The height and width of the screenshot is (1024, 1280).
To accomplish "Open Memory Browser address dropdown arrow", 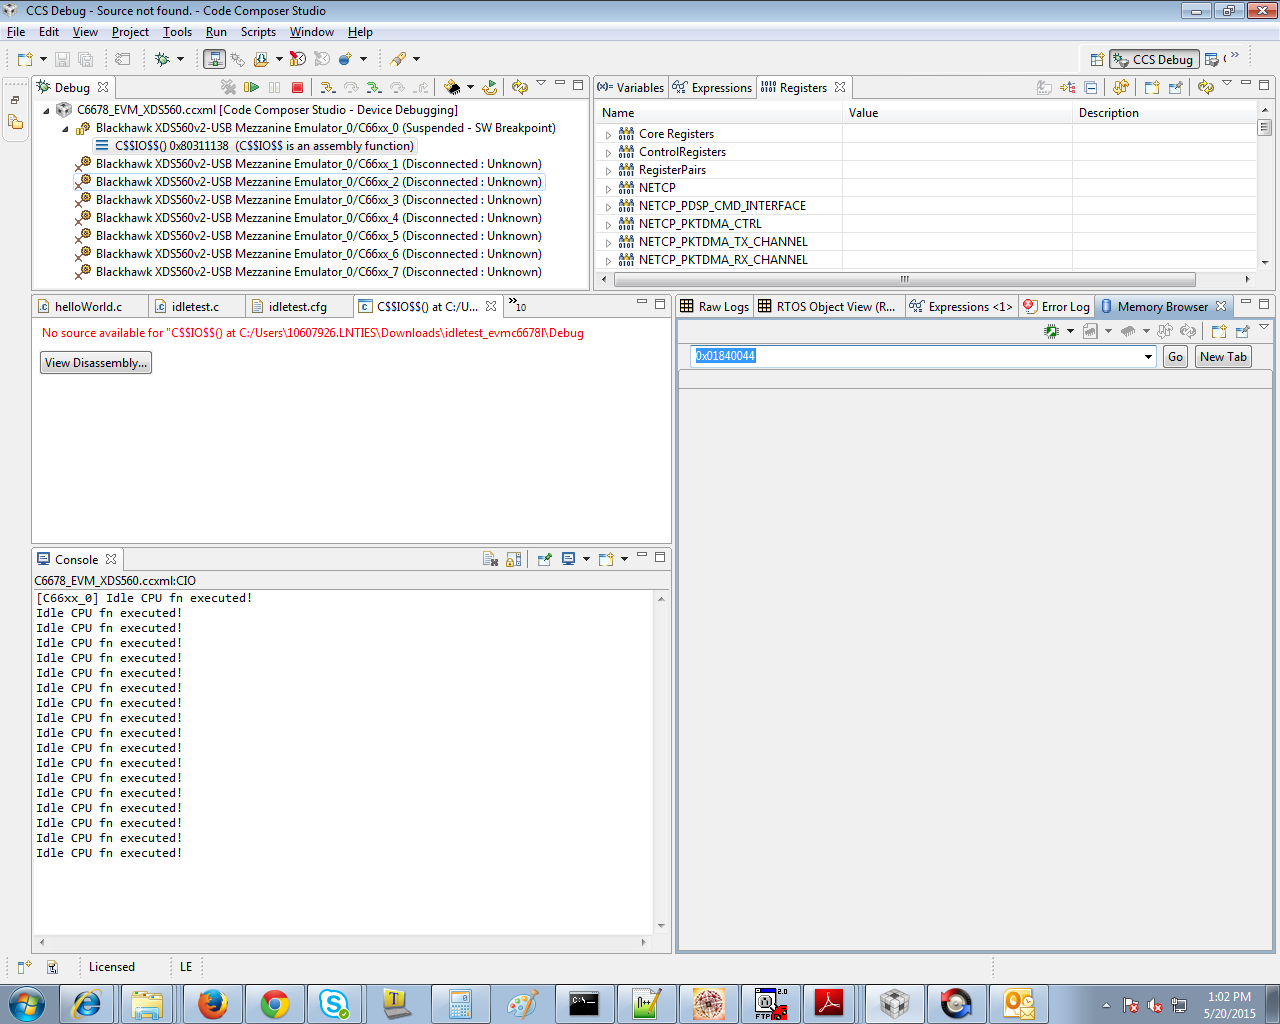I will [1148, 357].
